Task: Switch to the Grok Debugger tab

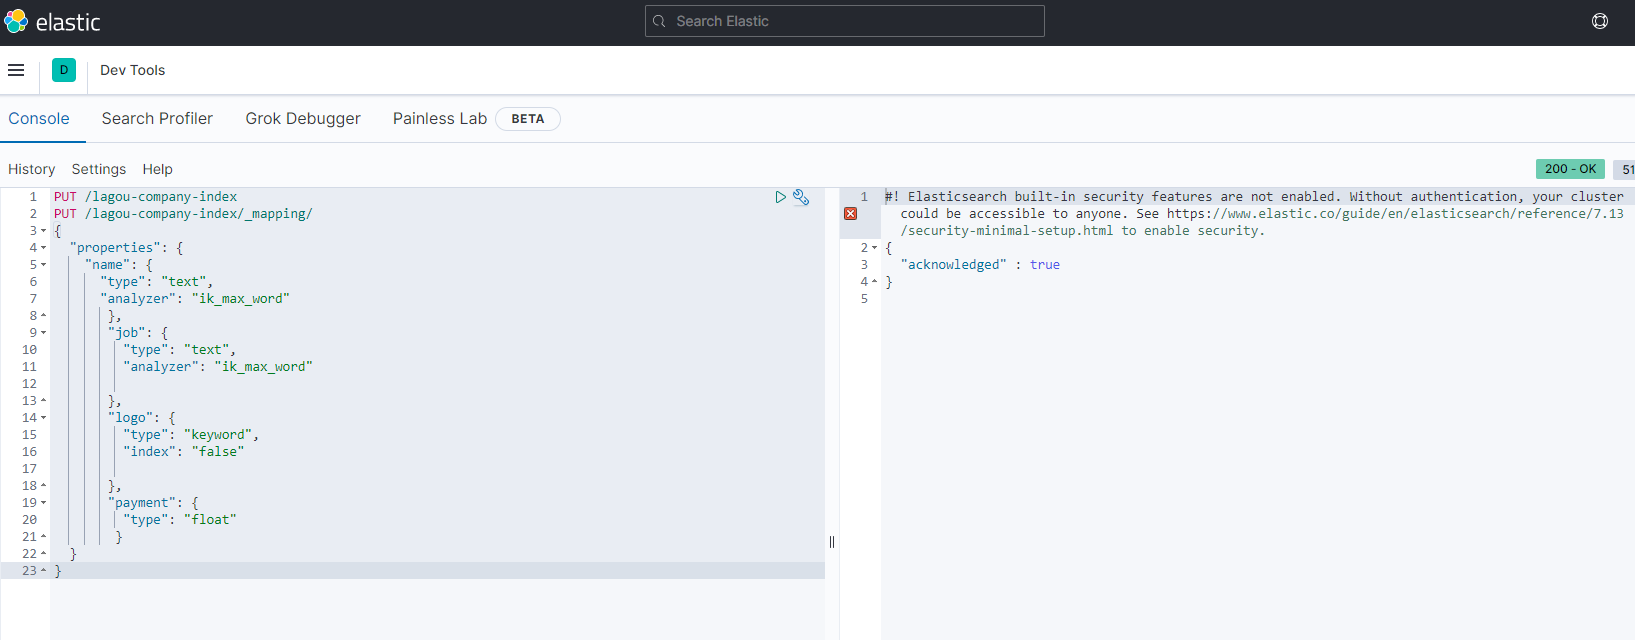Action: (303, 118)
